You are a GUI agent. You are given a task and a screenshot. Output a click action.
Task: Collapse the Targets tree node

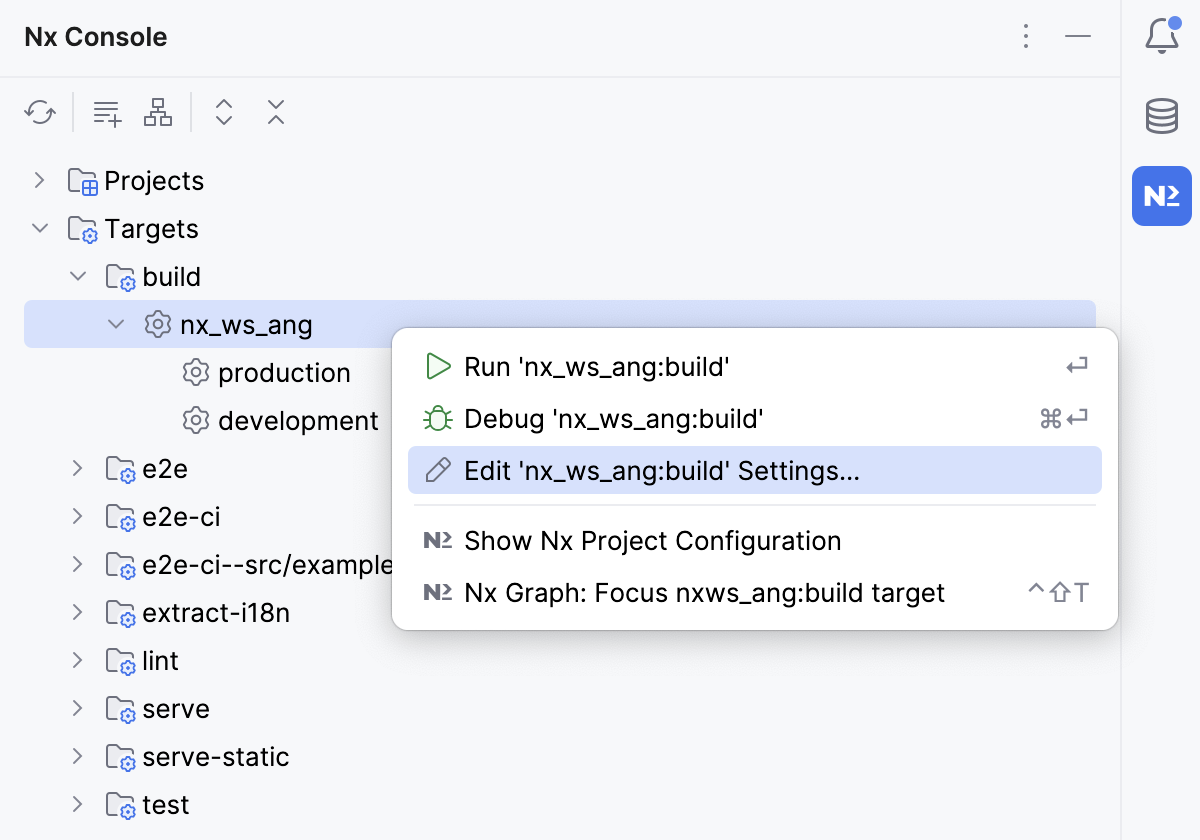click(x=40, y=228)
